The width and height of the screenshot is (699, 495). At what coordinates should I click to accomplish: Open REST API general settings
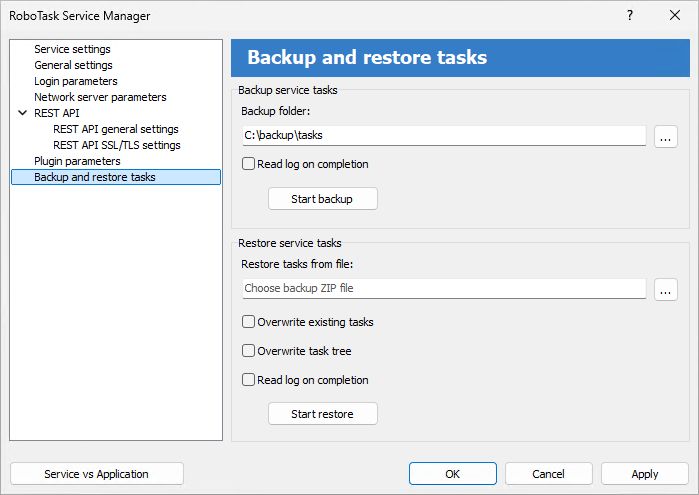pyautogui.click(x=115, y=129)
